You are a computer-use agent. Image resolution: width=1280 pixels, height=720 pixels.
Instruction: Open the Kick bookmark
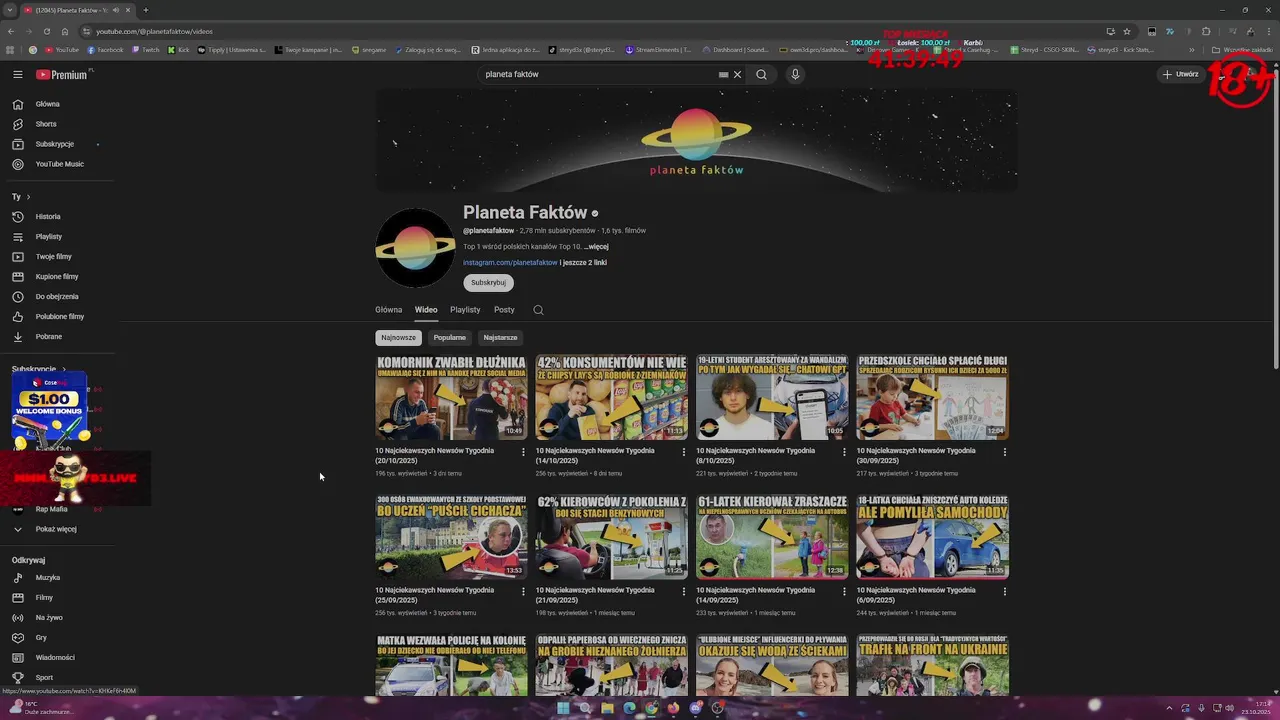(179, 50)
